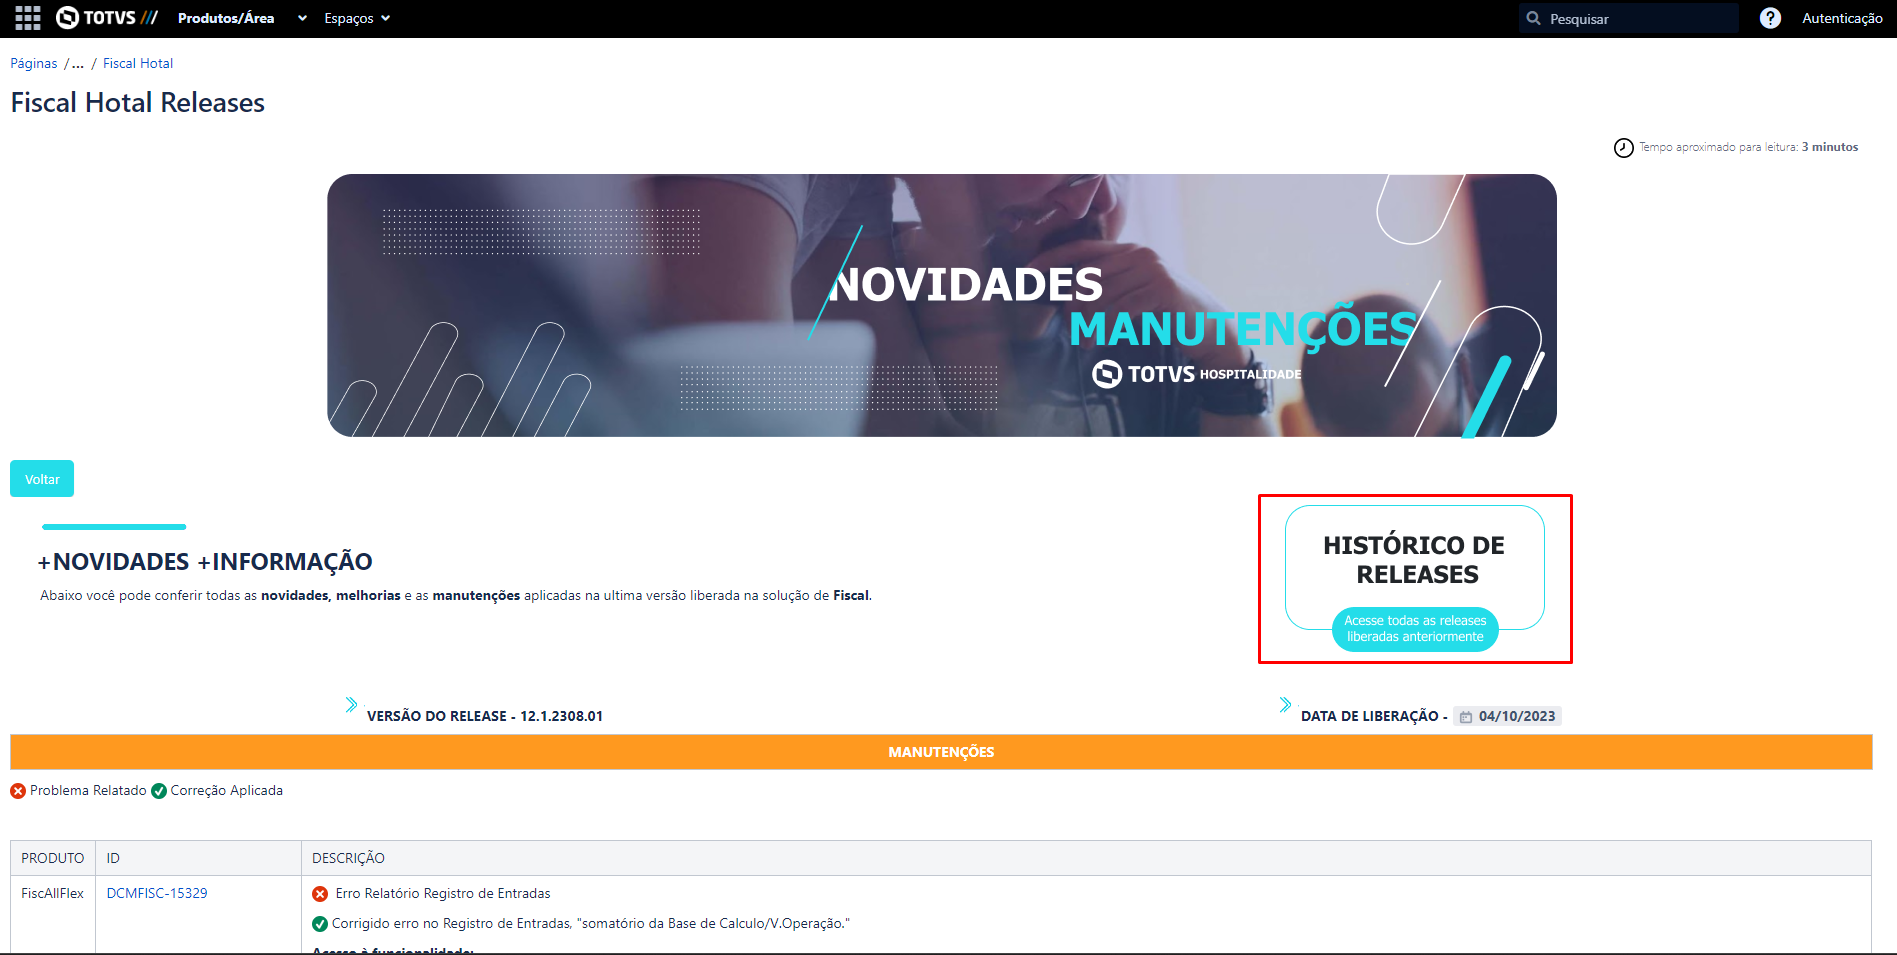Click the Fiscal Hotal Releases page title

[x=138, y=102]
